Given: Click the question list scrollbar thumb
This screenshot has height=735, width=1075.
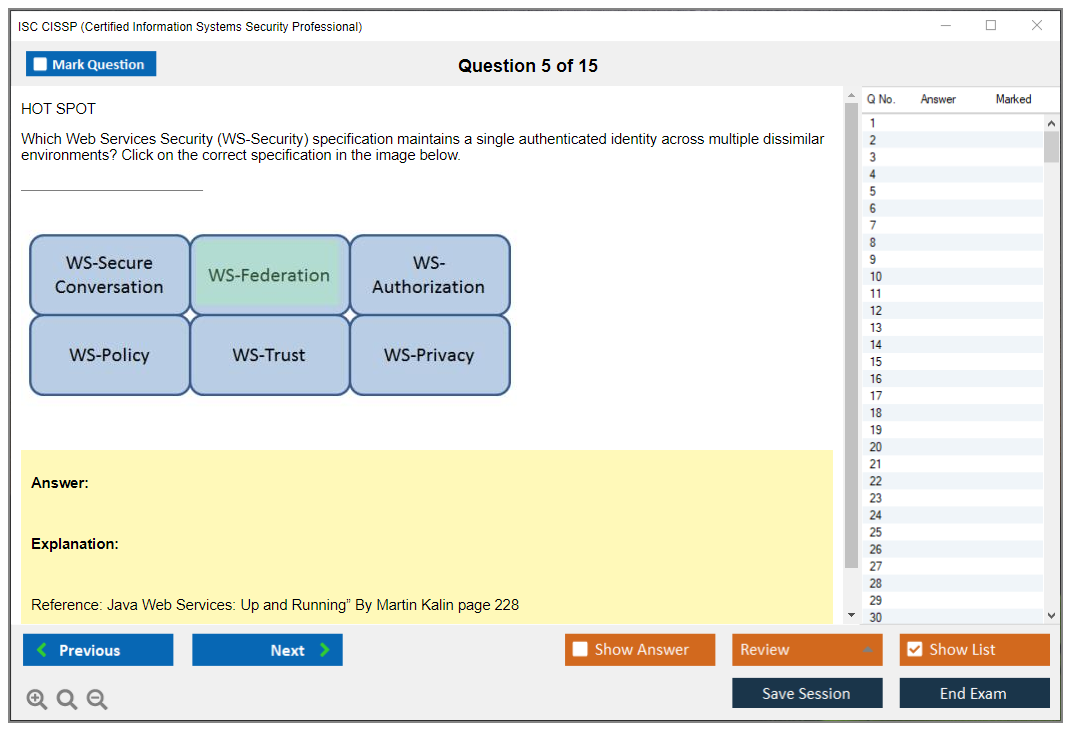Looking at the screenshot, I should [1051, 146].
